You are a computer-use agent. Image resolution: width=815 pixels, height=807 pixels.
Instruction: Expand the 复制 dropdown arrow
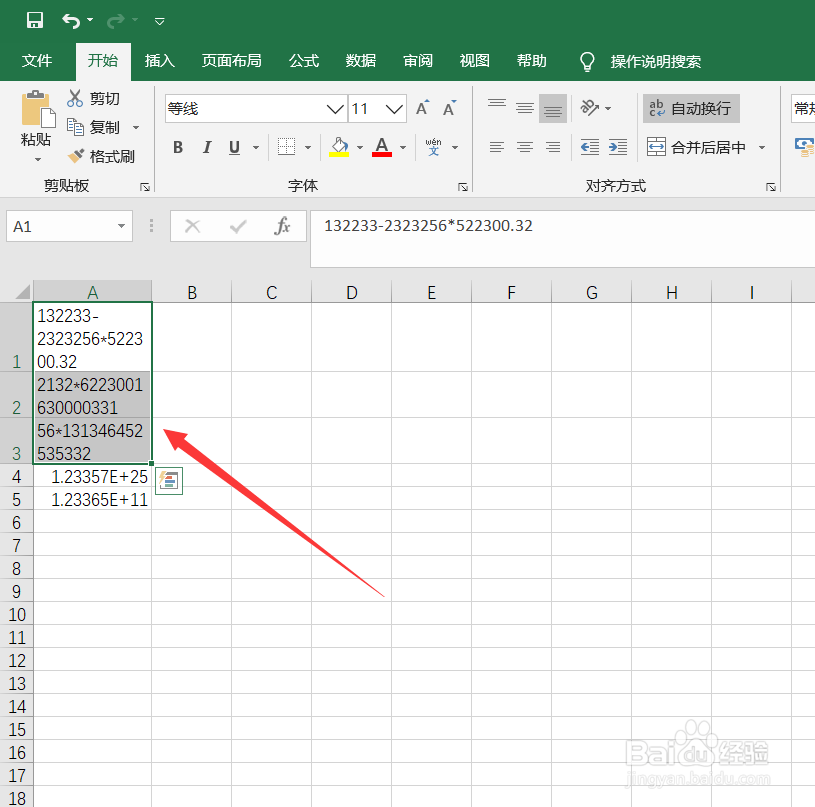coord(136,127)
